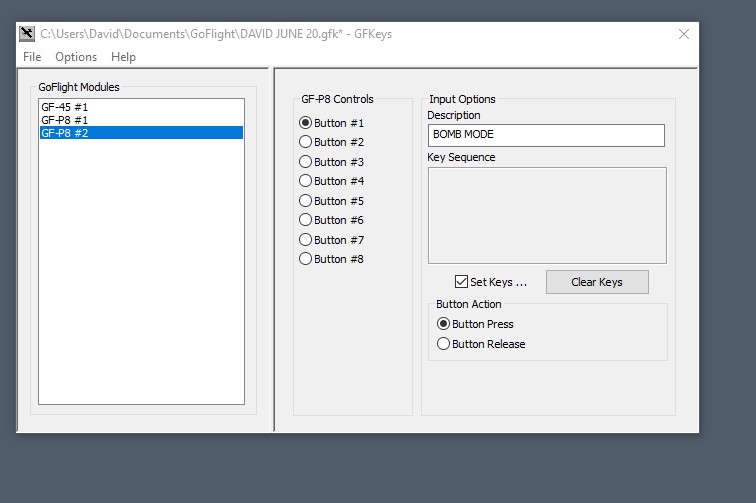Close the GFKeys window
Image resolution: width=756 pixels, height=503 pixels.
coord(684,34)
